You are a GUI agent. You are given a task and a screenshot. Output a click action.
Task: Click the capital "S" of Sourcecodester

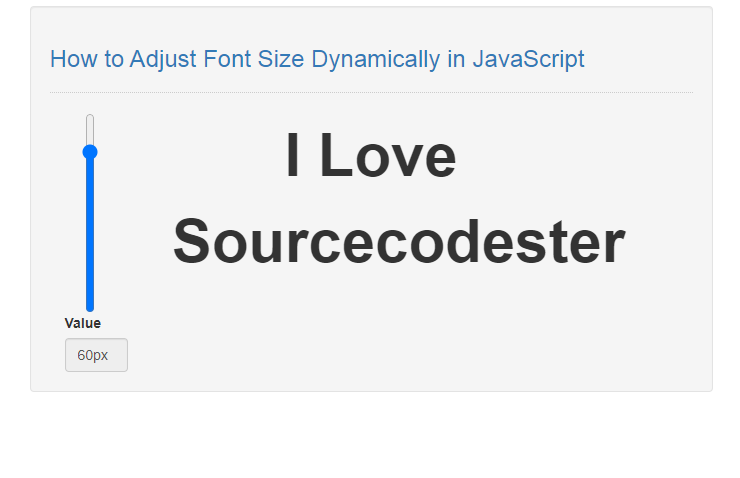195,242
